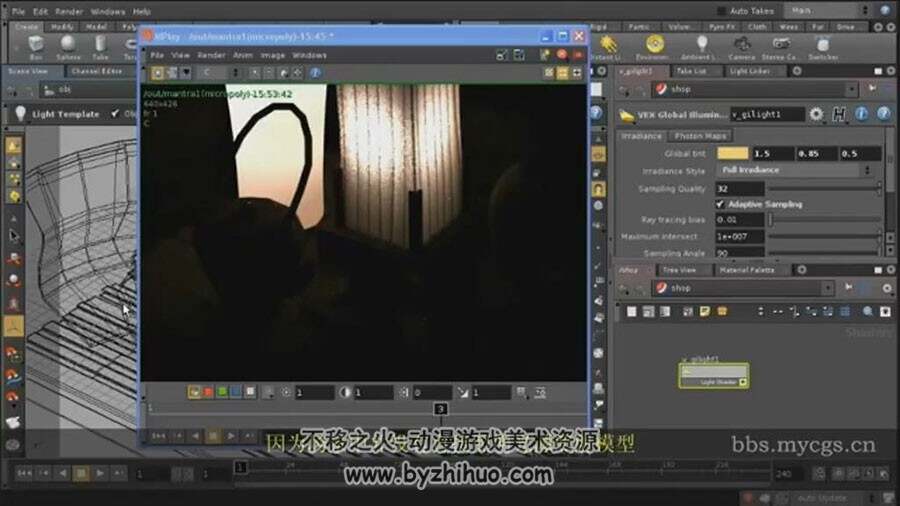
Task: Select the arrow select tool in viewport toolbar
Action: coord(14,235)
